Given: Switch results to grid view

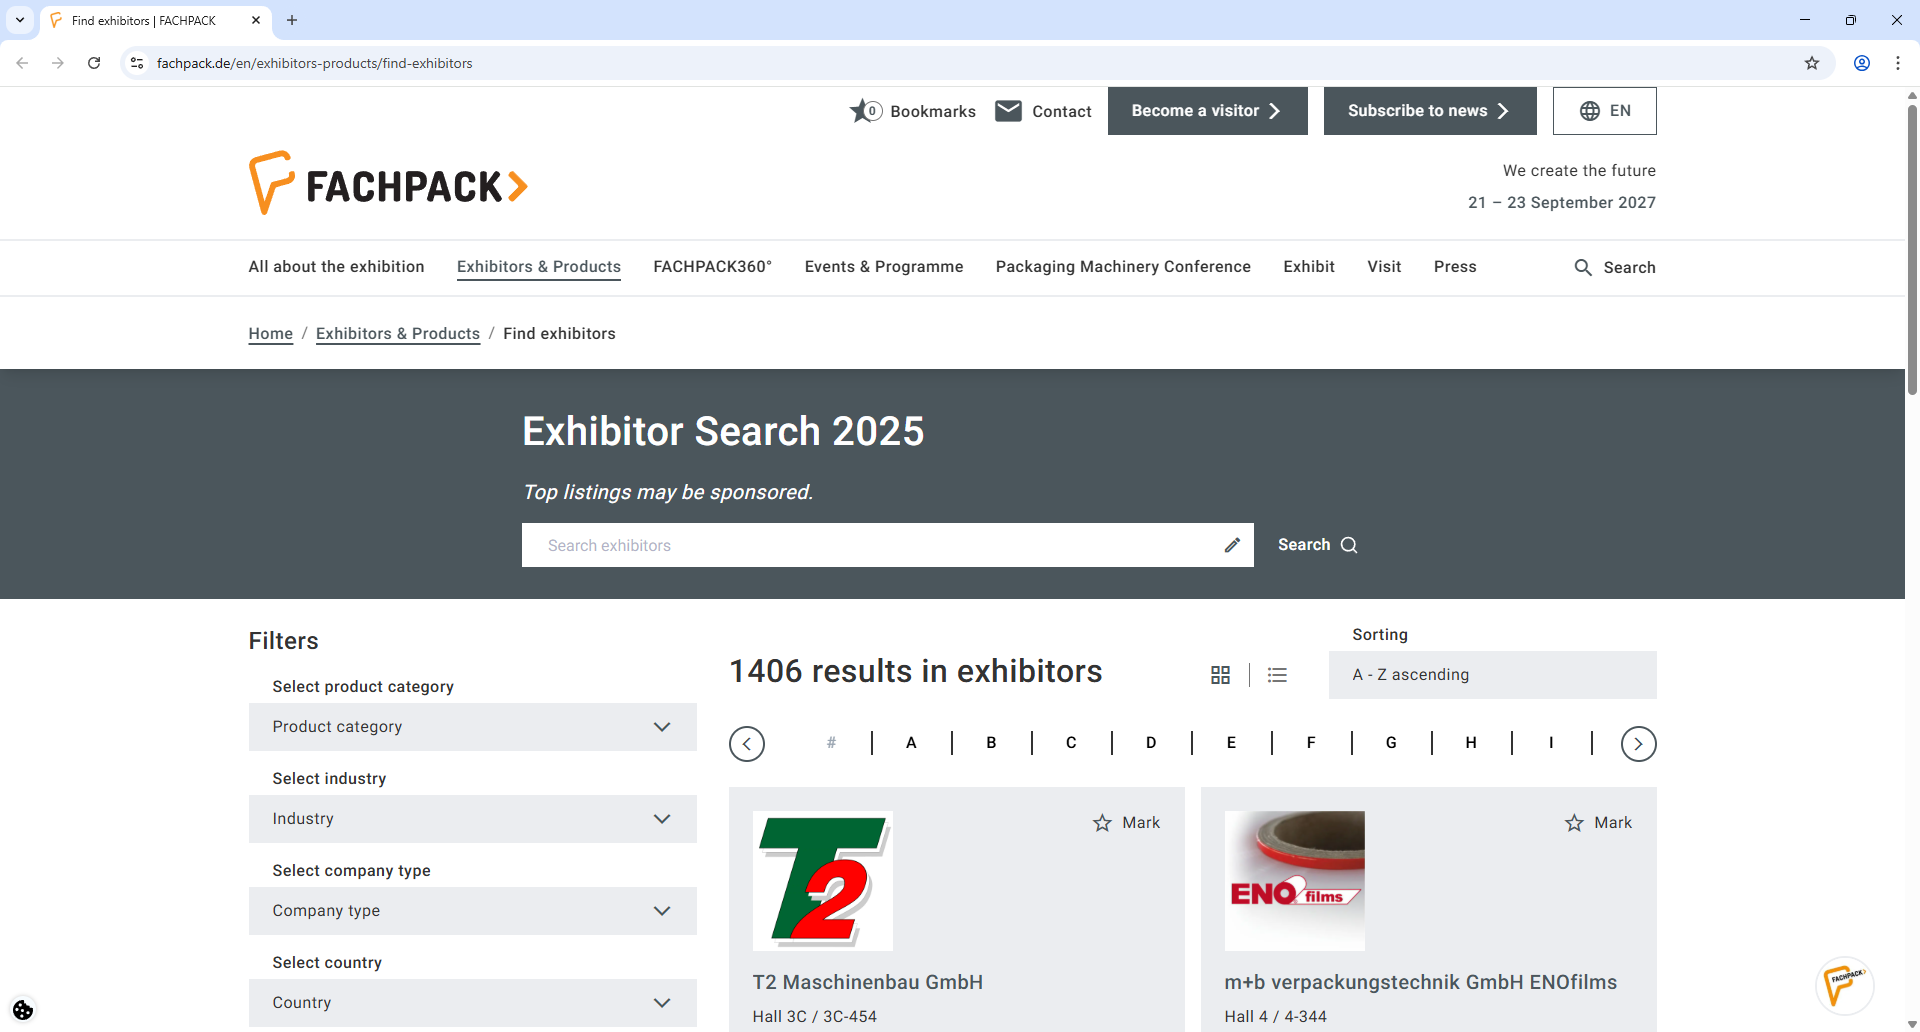Looking at the screenshot, I should tap(1220, 674).
